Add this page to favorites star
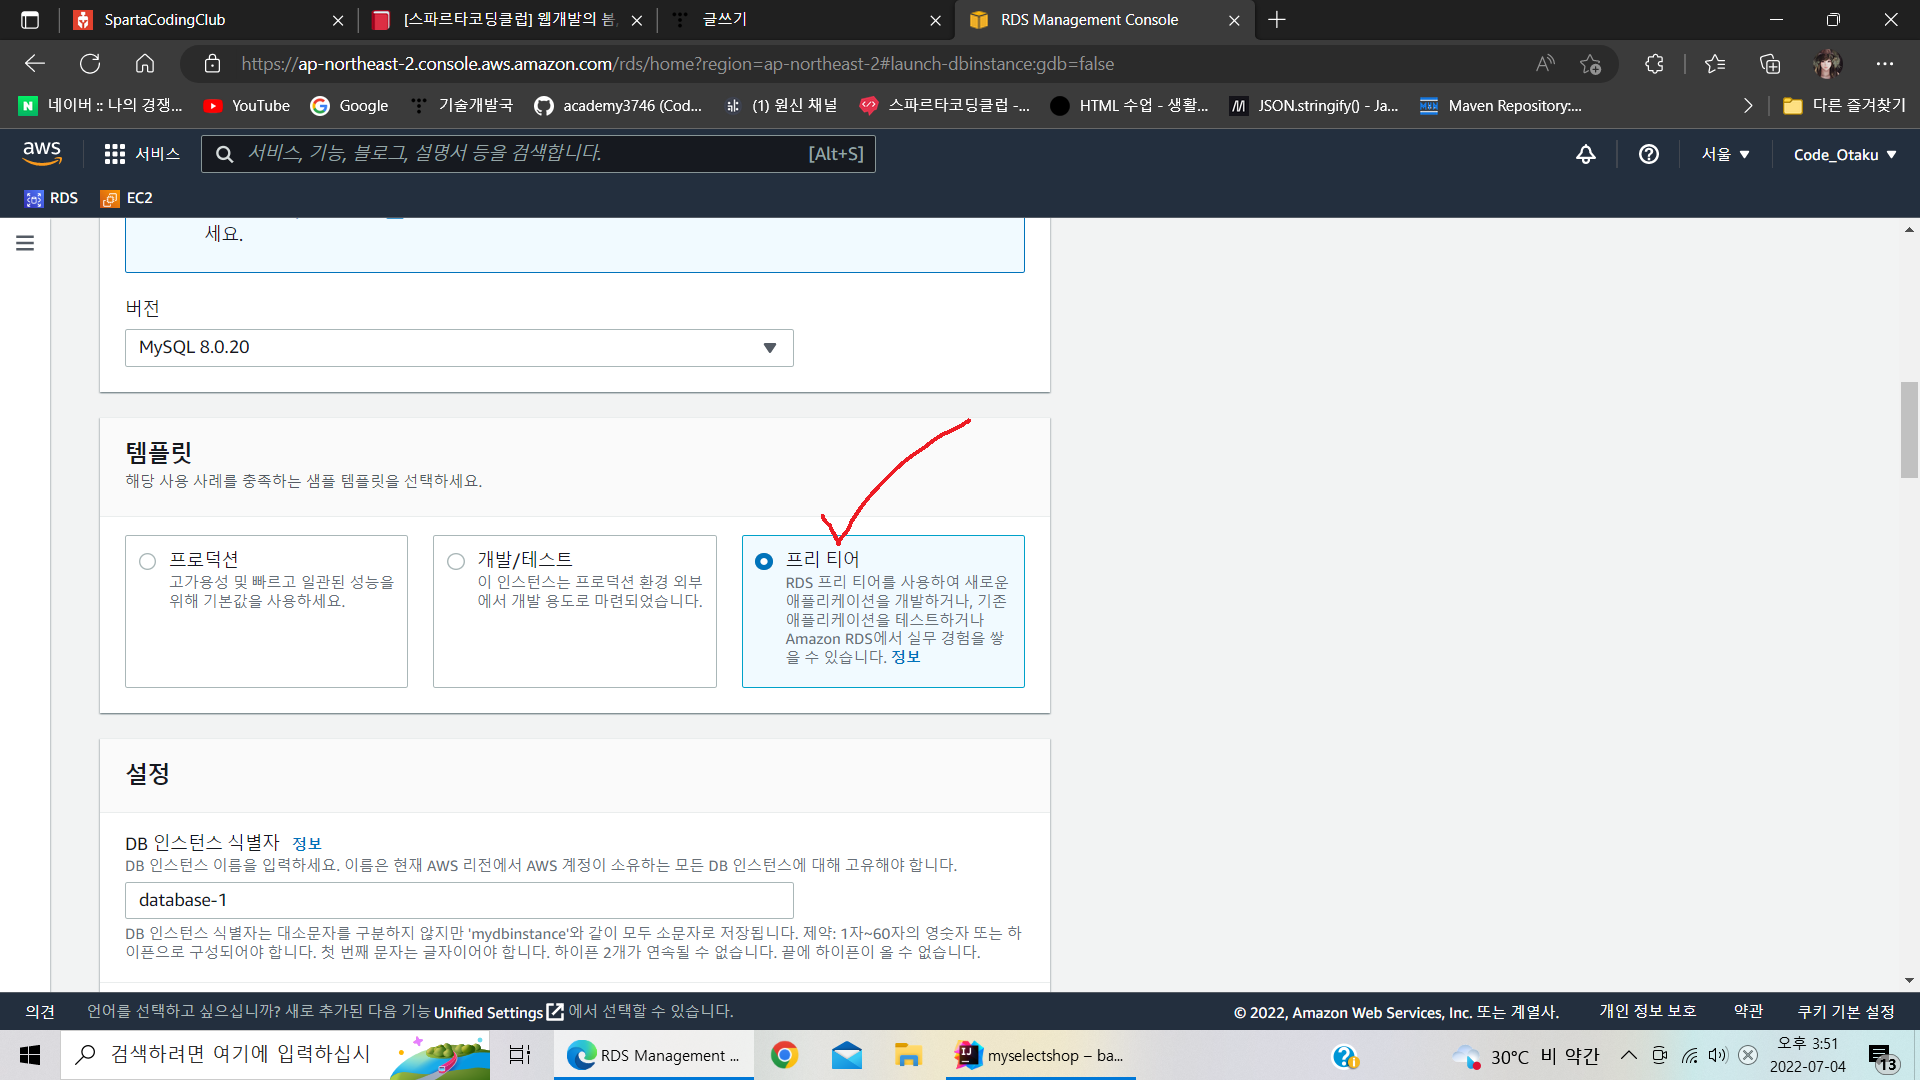1920x1080 pixels. tap(1591, 64)
